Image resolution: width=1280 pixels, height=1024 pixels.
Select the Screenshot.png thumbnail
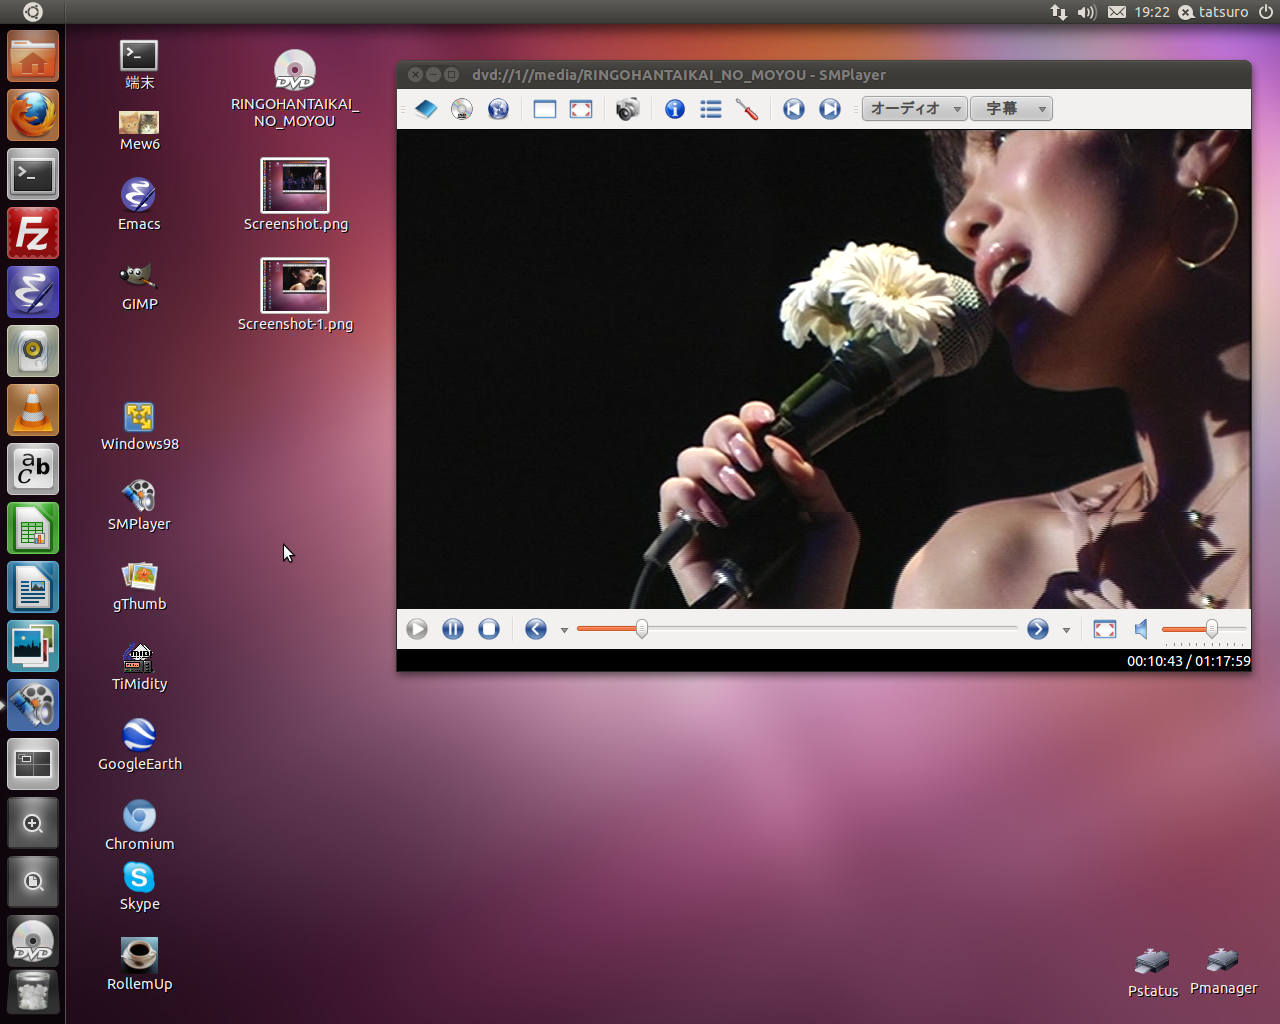point(295,195)
